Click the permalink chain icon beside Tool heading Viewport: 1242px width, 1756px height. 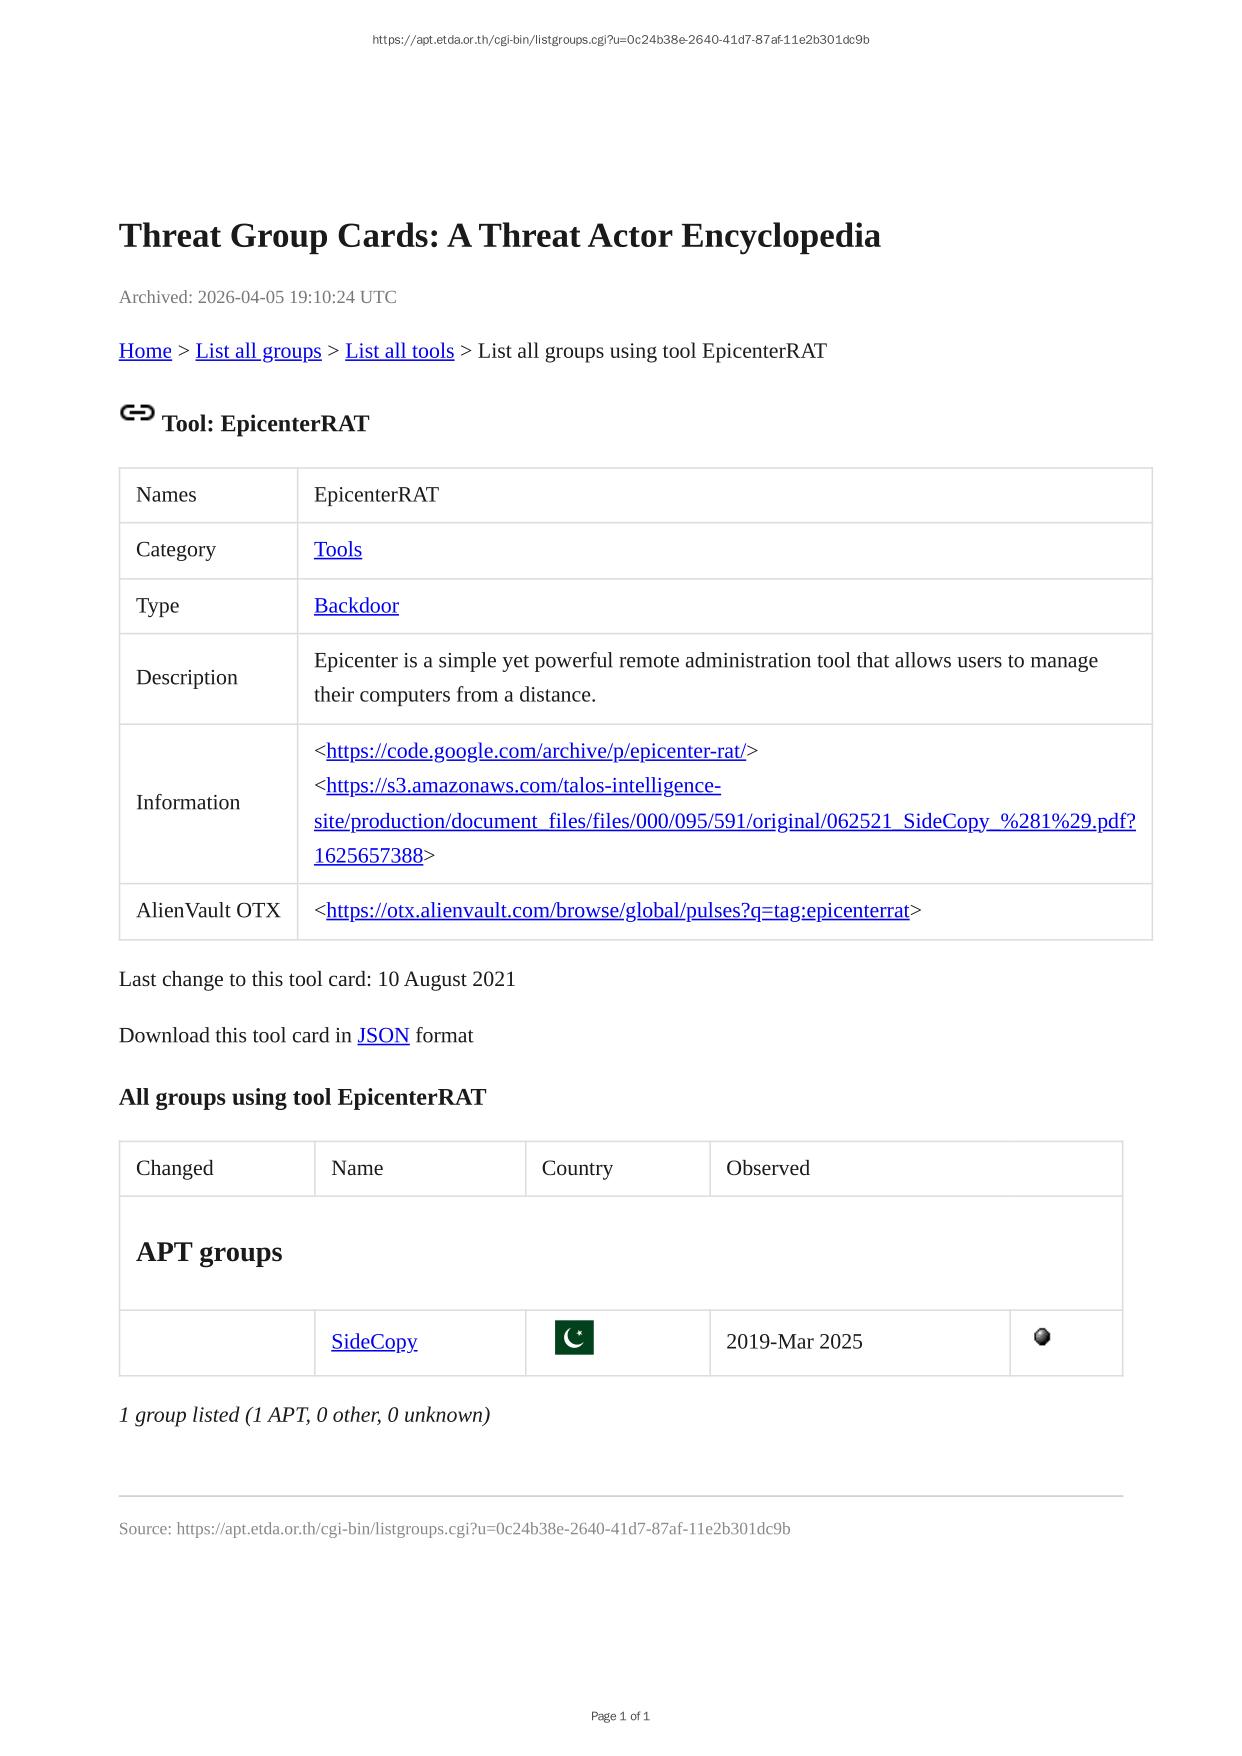137,413
